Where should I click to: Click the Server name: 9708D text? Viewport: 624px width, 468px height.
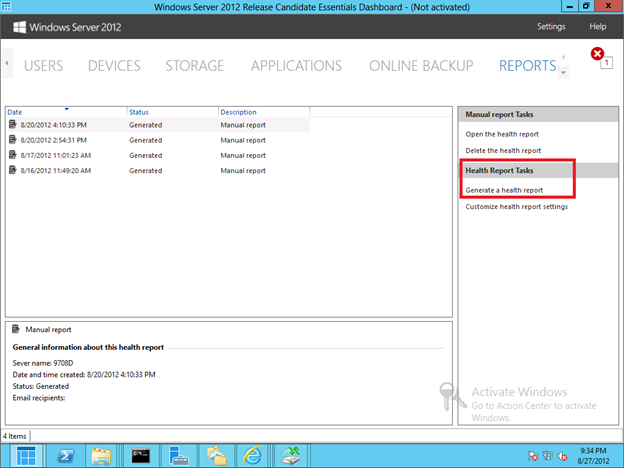(43, 363)
